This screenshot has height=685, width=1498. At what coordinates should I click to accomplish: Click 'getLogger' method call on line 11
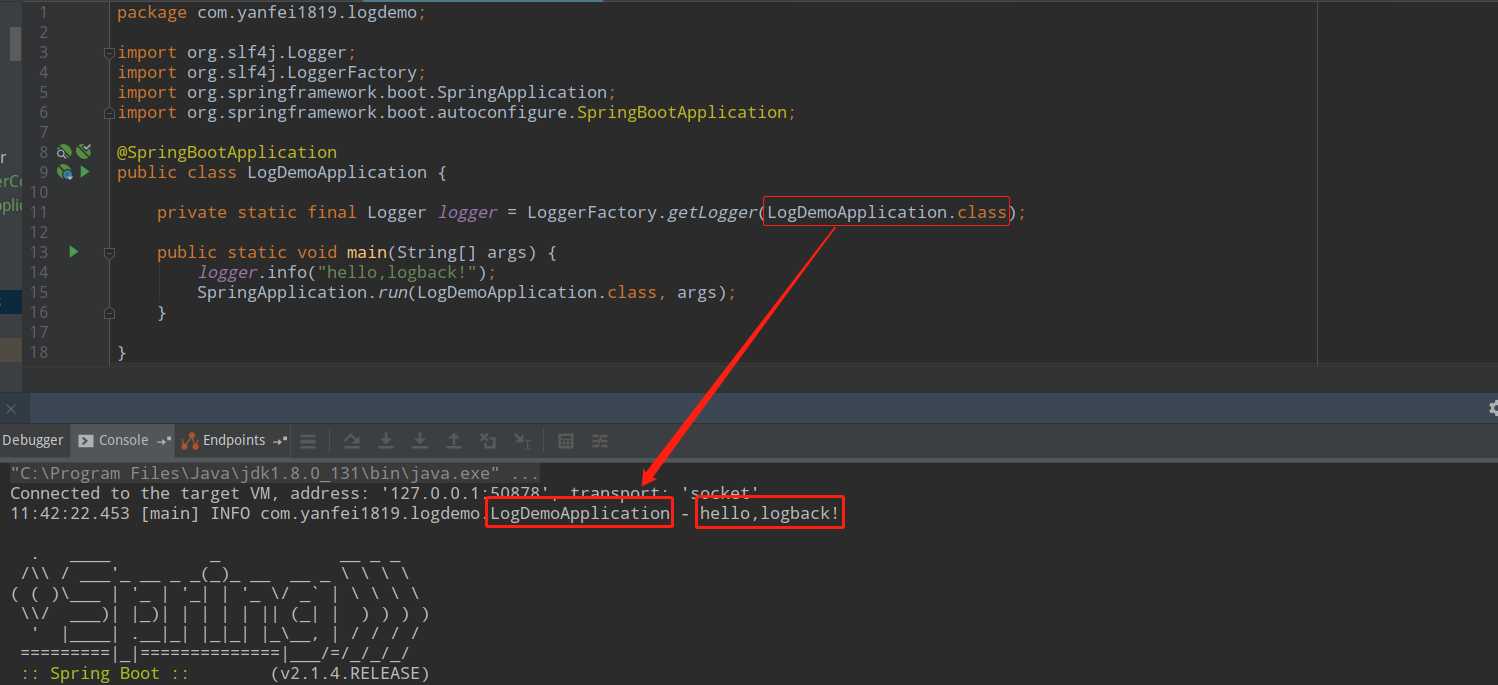point(712,212)
